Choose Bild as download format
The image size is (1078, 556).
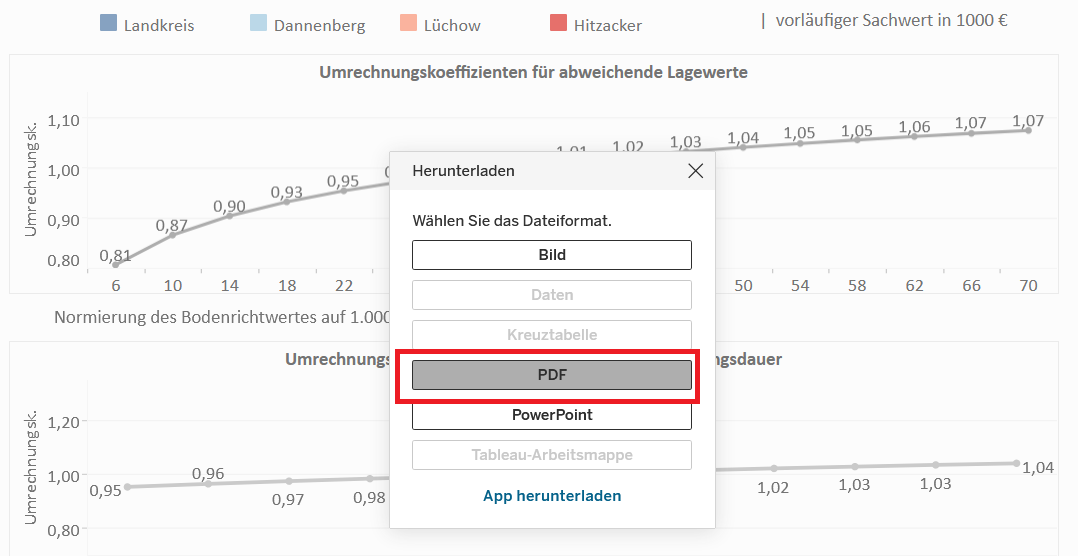[x=552, y=255]
